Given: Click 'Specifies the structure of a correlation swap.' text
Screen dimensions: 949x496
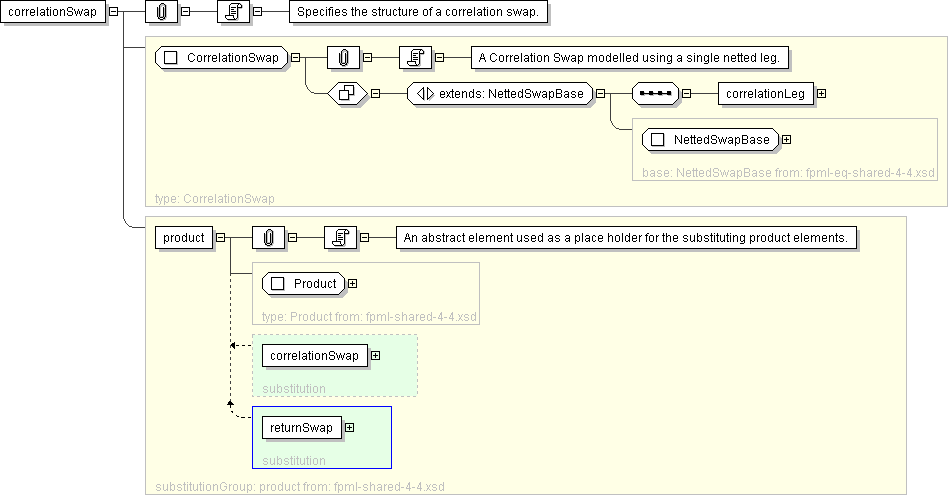Looking at the screenshot, I should [x=418, y=11].
